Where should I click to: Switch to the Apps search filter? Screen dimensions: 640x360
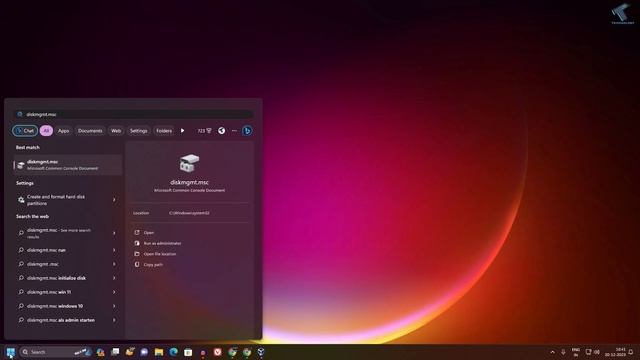click(63, 131)
